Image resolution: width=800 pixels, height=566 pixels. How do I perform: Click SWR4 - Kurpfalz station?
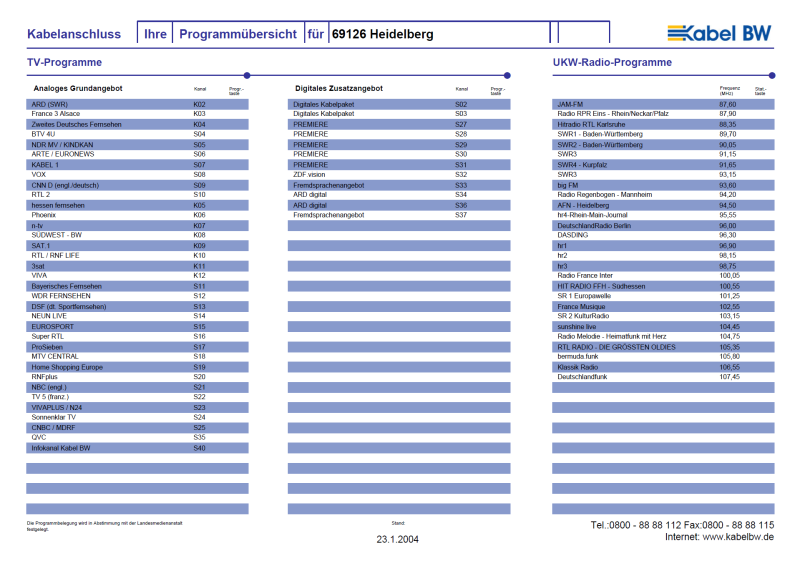pyautogui.click(x=663, y=165)
